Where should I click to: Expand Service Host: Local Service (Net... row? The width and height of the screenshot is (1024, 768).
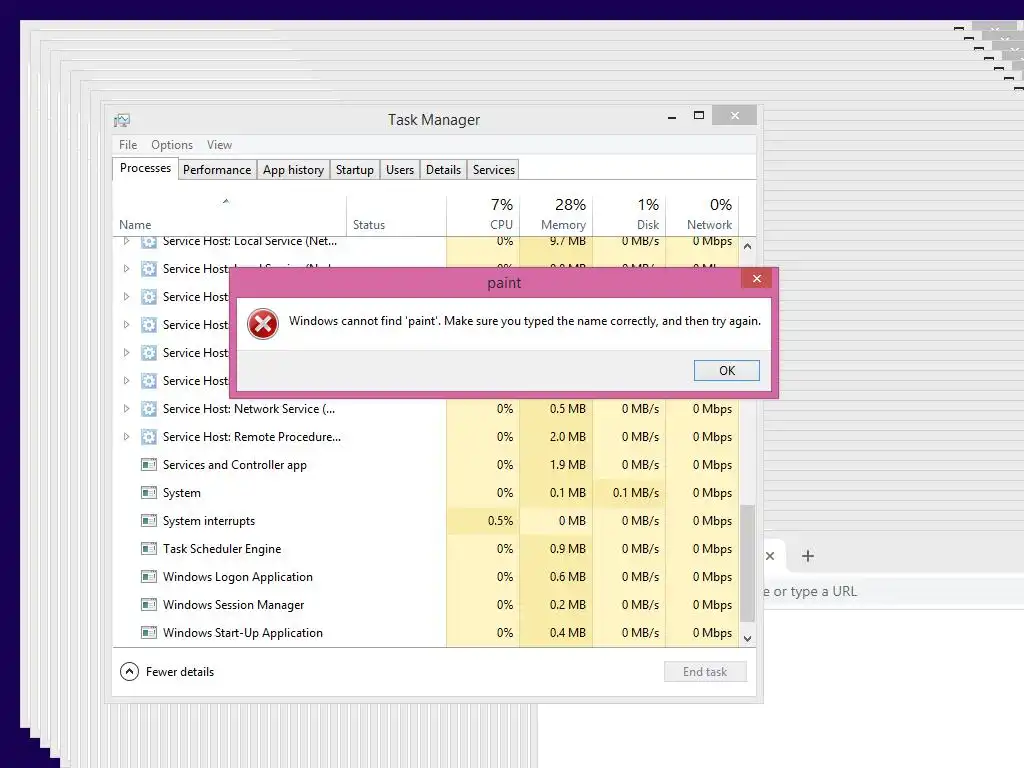127,241
